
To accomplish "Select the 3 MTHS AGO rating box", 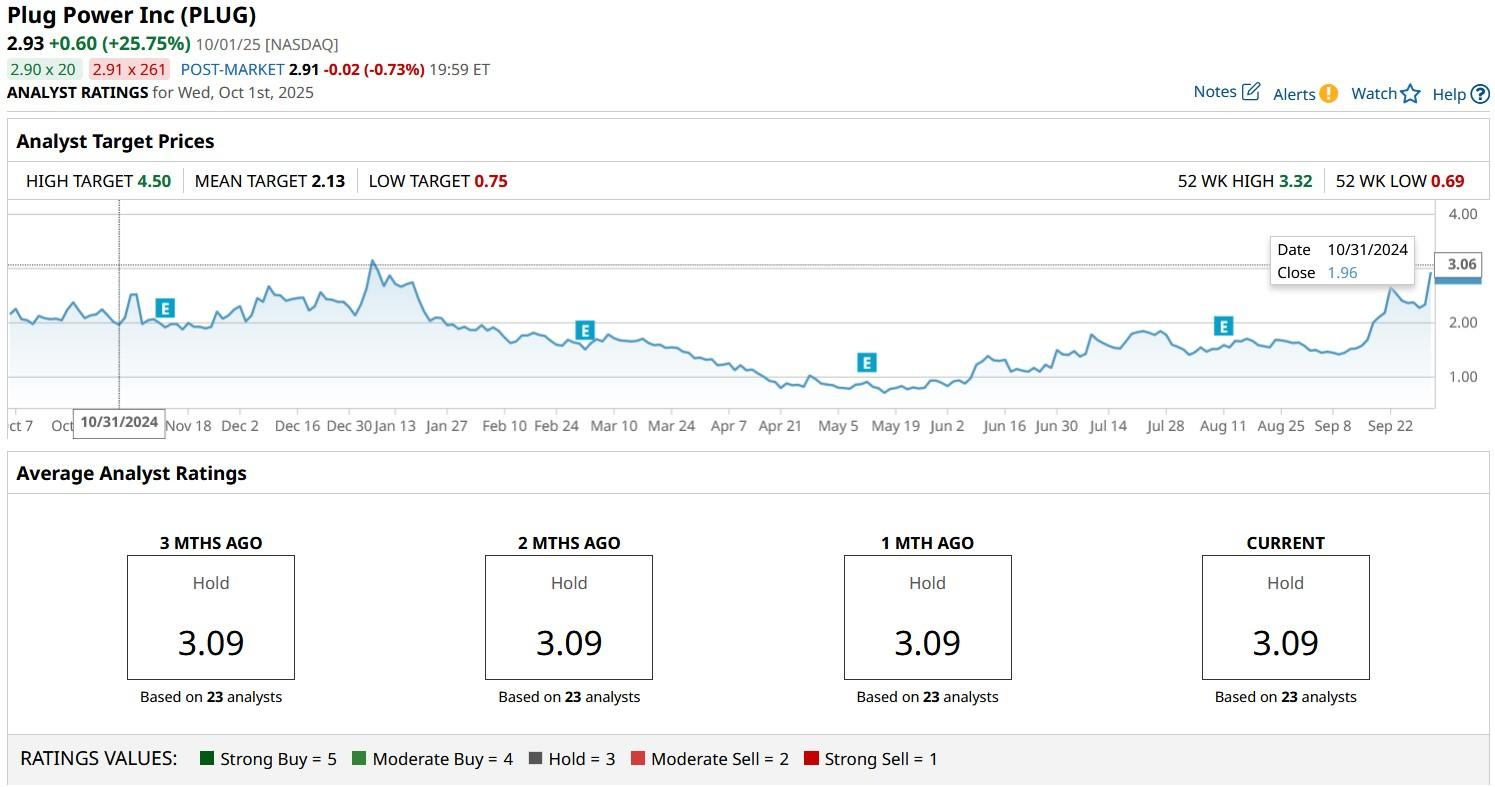I will [210, 617].
